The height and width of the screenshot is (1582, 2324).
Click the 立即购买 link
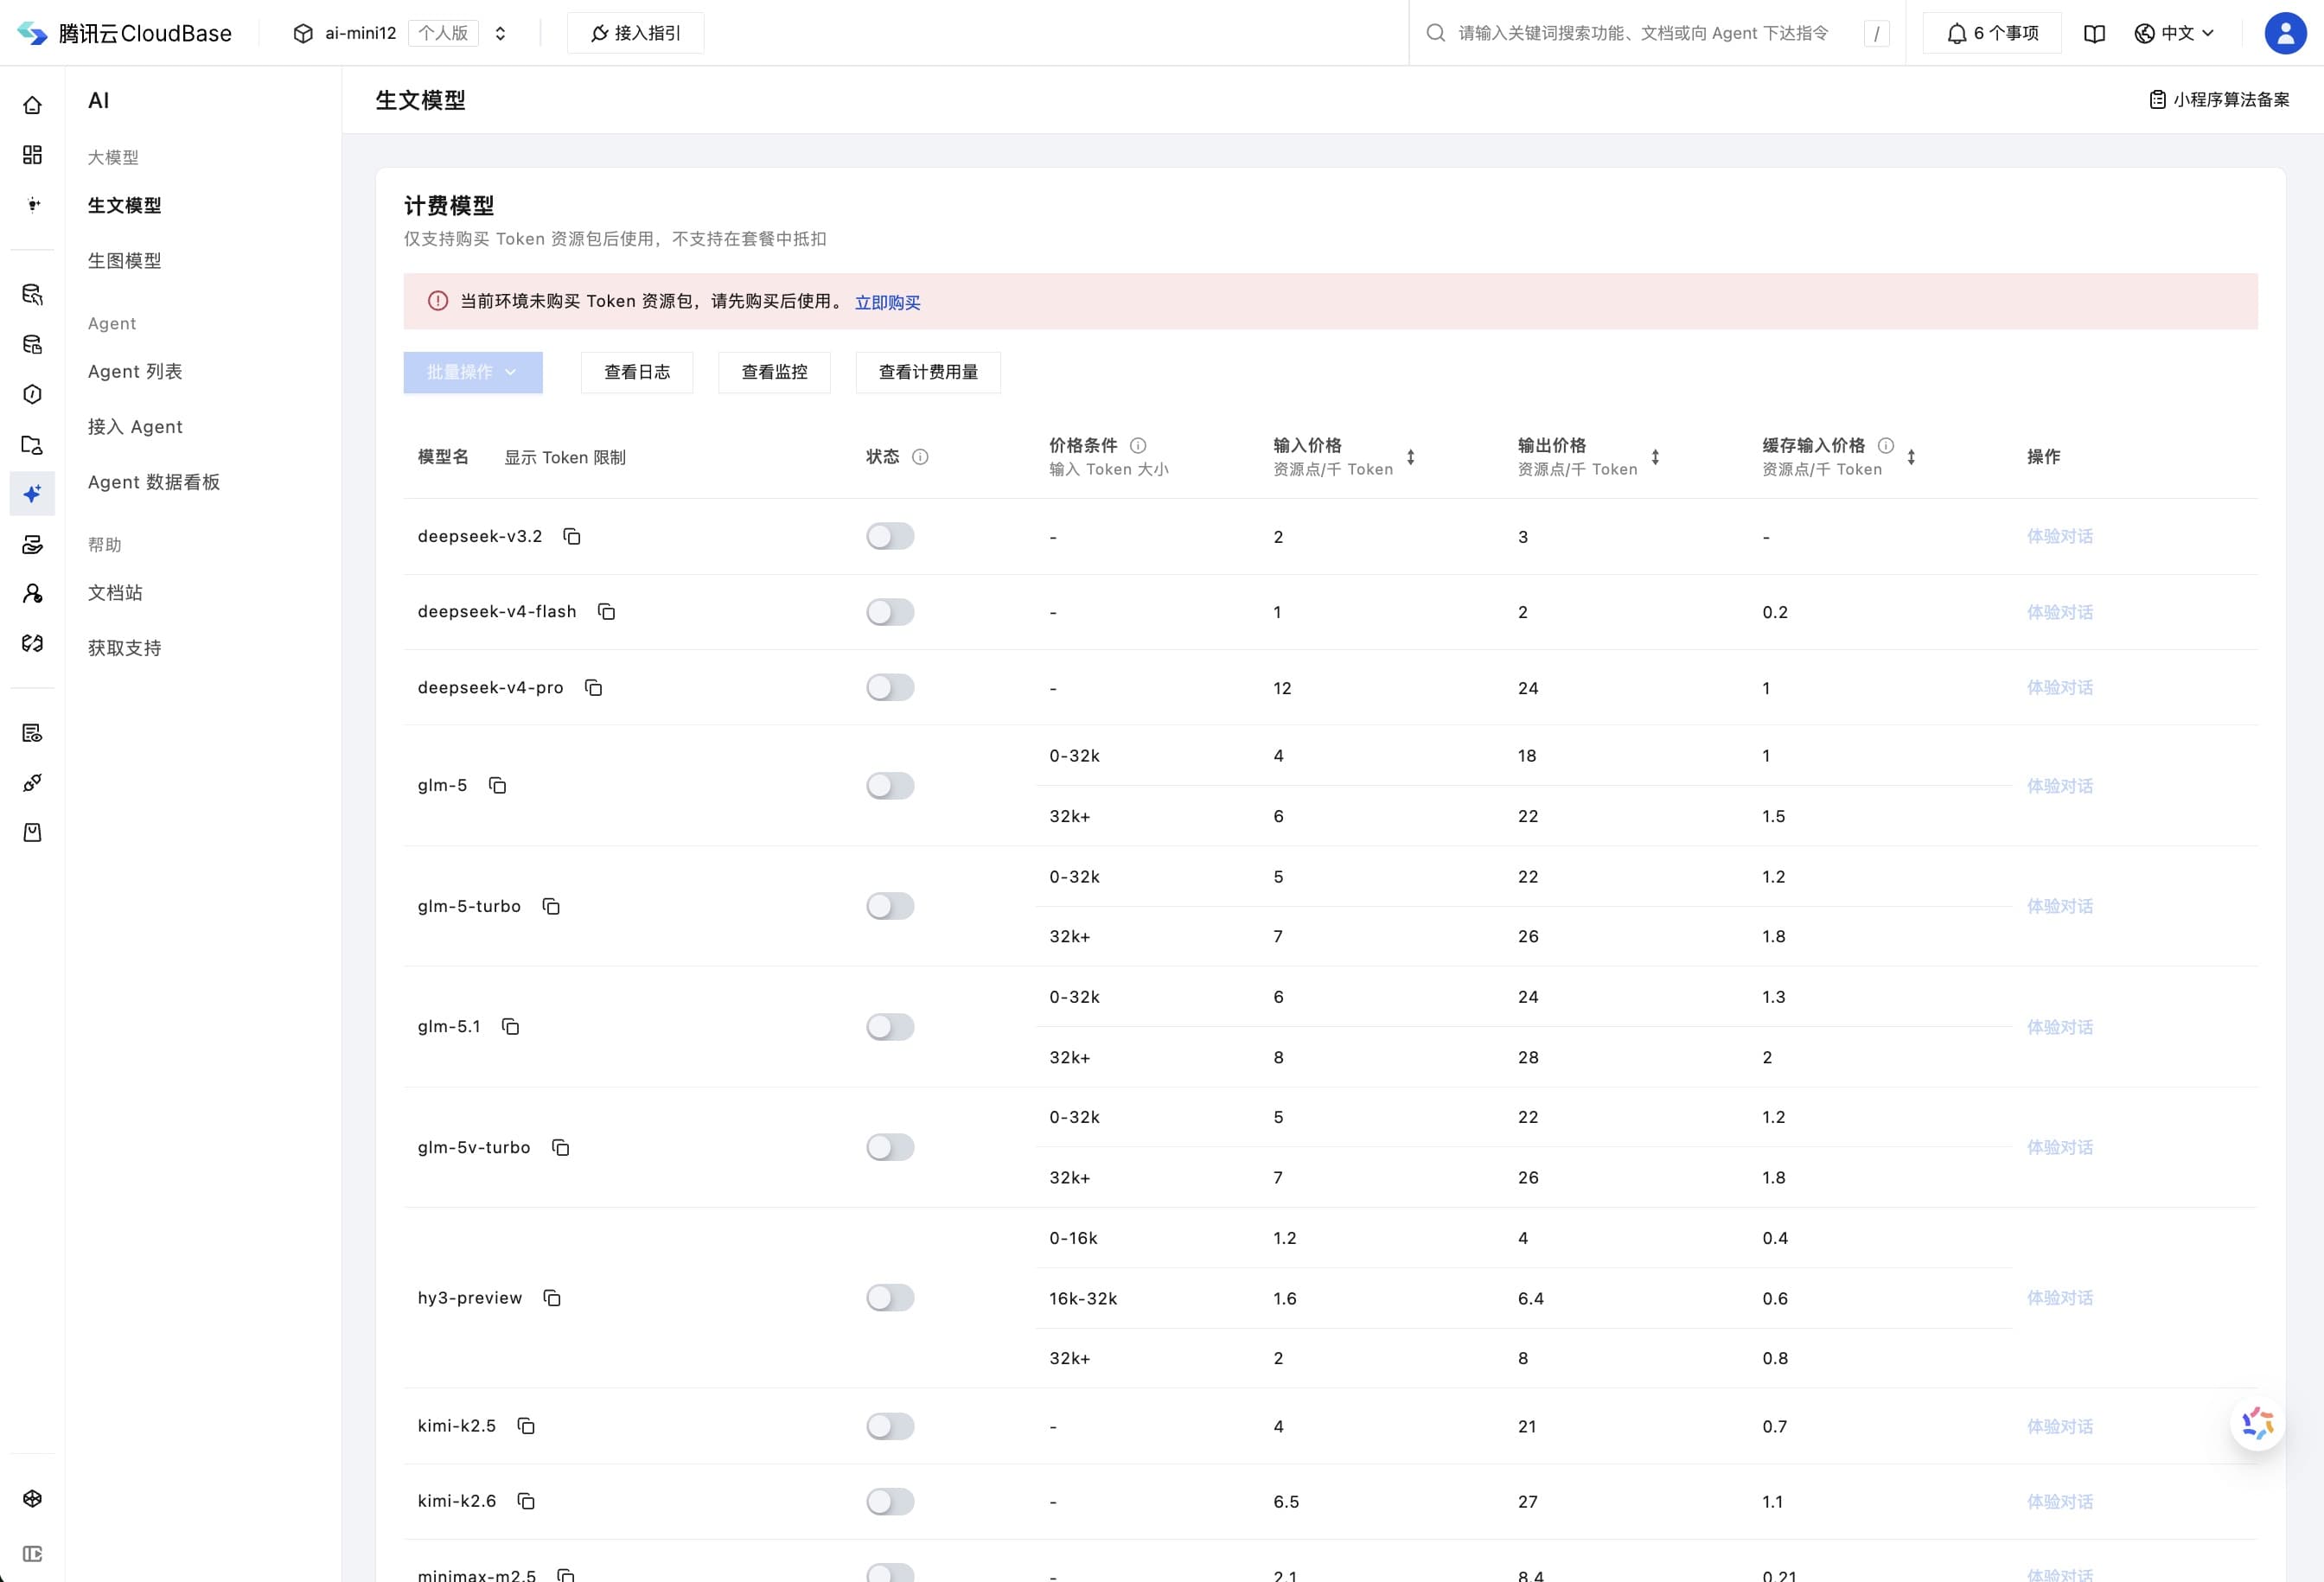click(x=887, y=302)
